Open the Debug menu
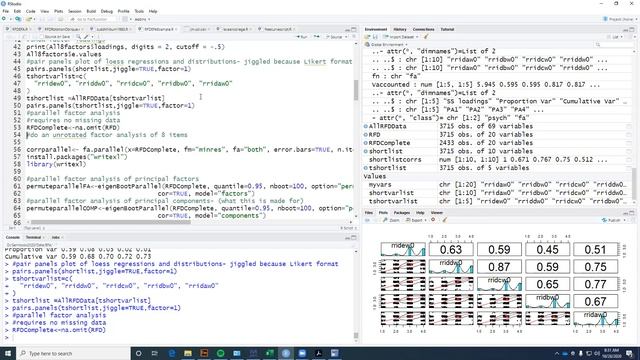Image resolution: width=640 pixels, height=360 pixels. [107, 11]
